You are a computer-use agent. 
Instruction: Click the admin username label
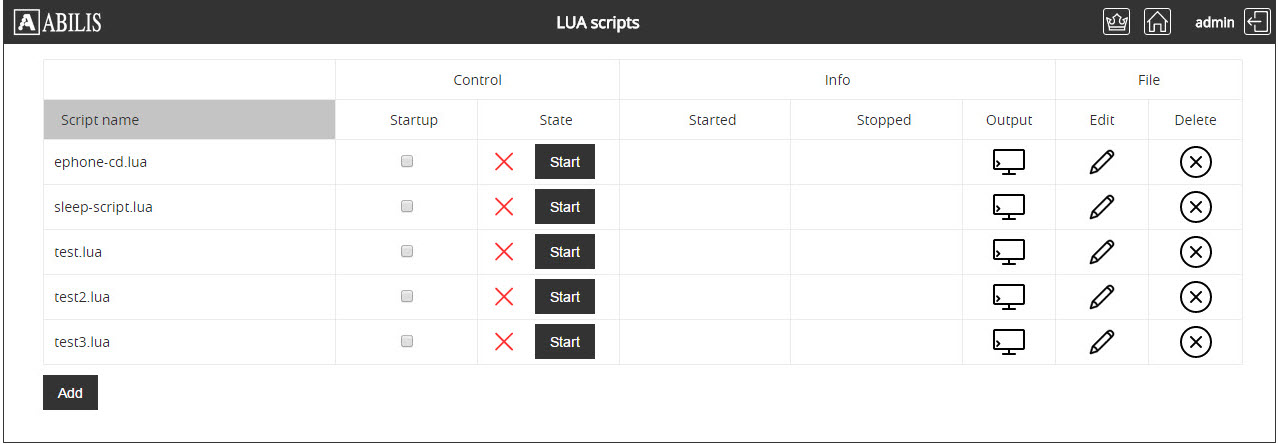pos(1215,22)
